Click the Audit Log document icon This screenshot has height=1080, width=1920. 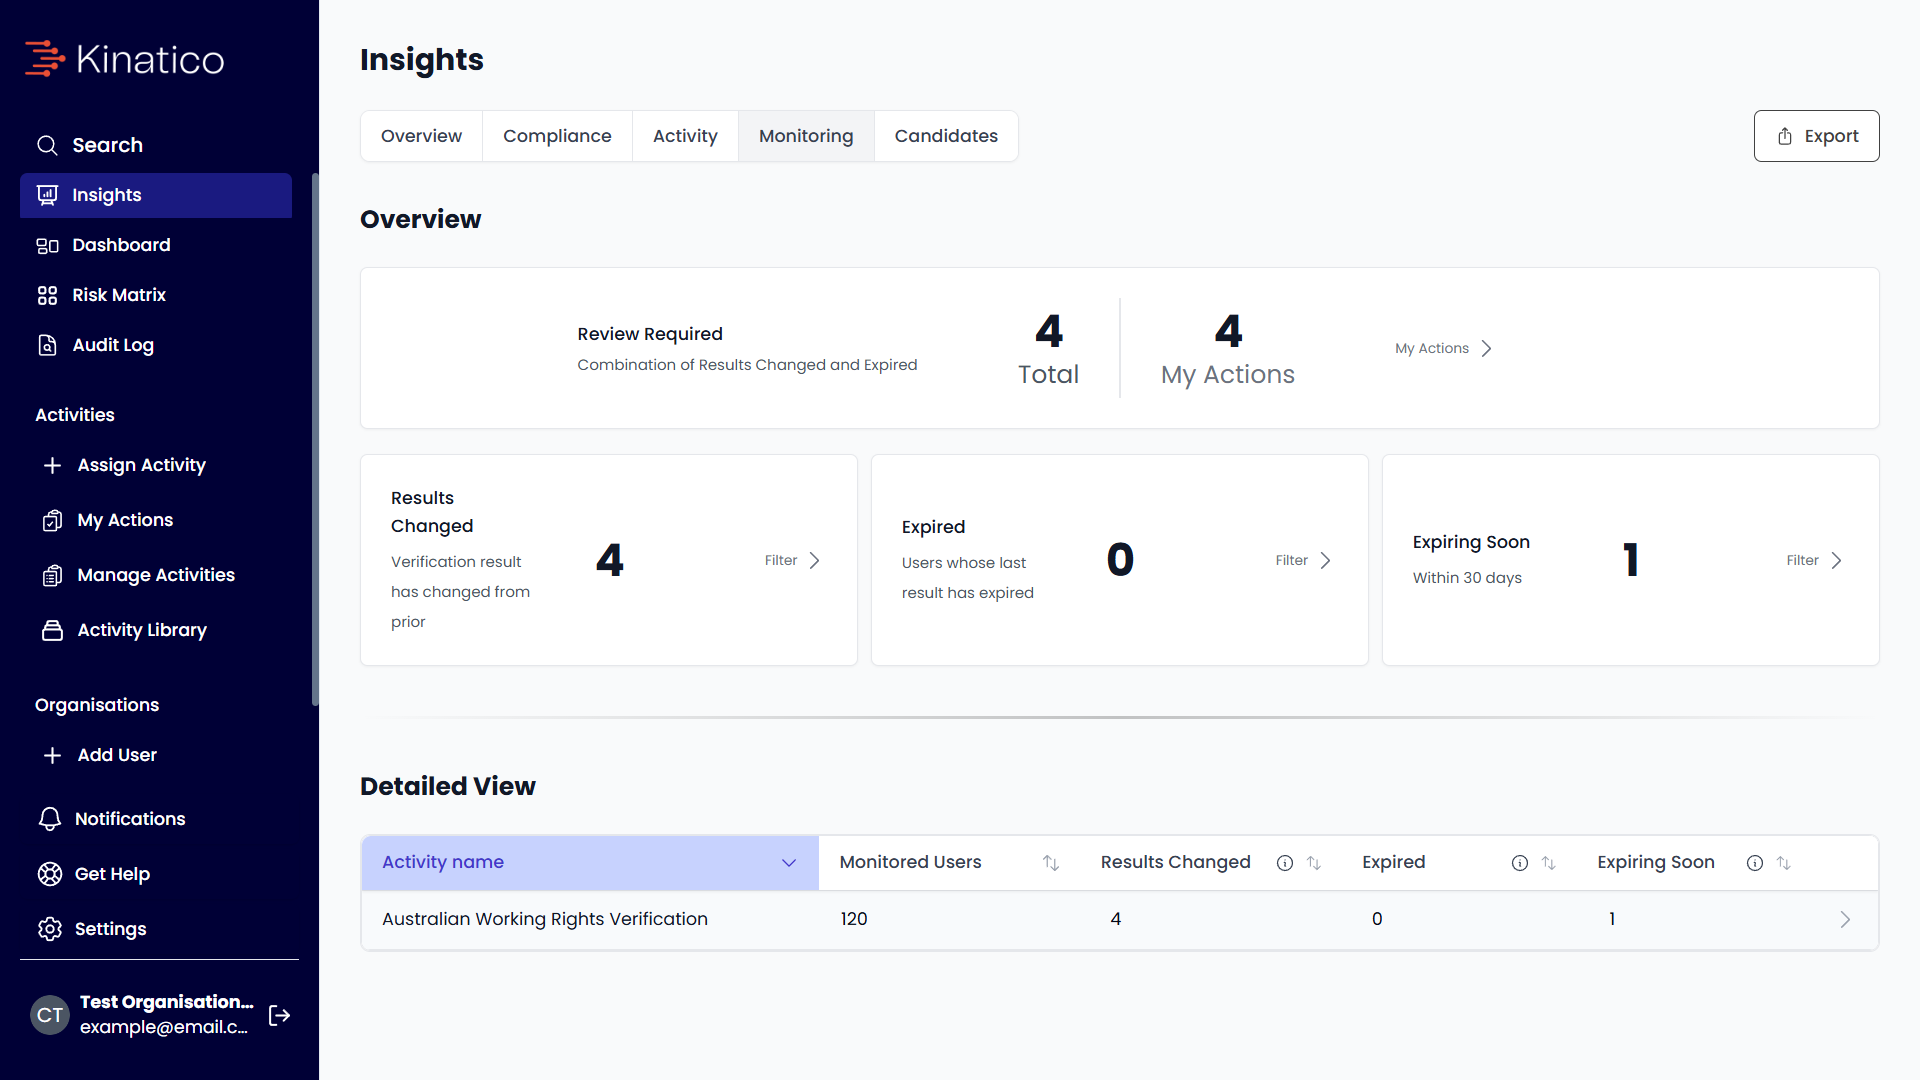(x=47, y=345)
